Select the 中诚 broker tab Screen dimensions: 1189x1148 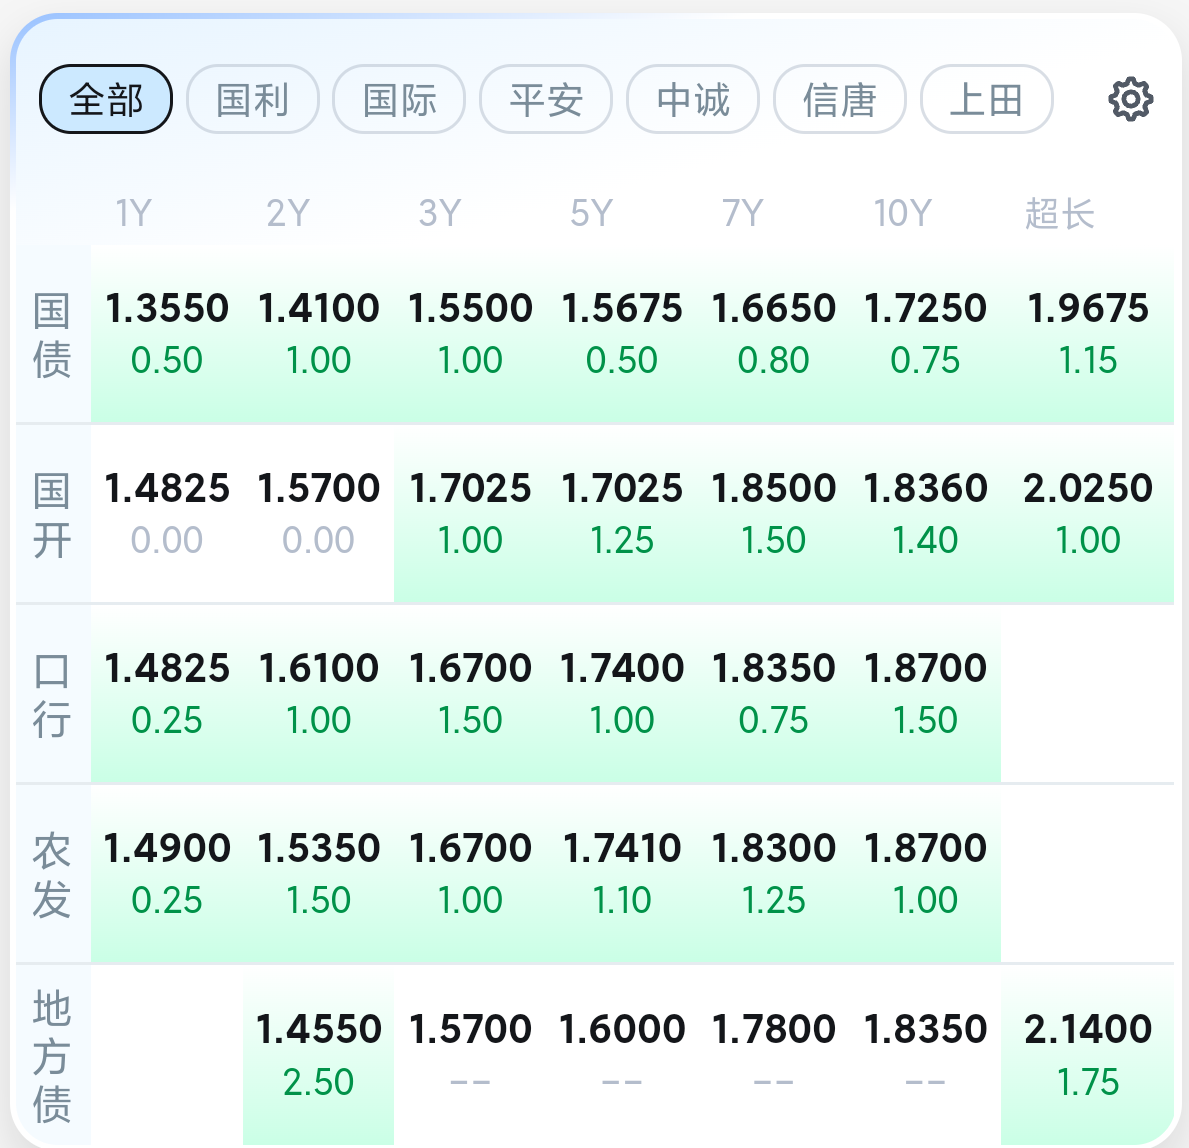click(x=693, y=99)
